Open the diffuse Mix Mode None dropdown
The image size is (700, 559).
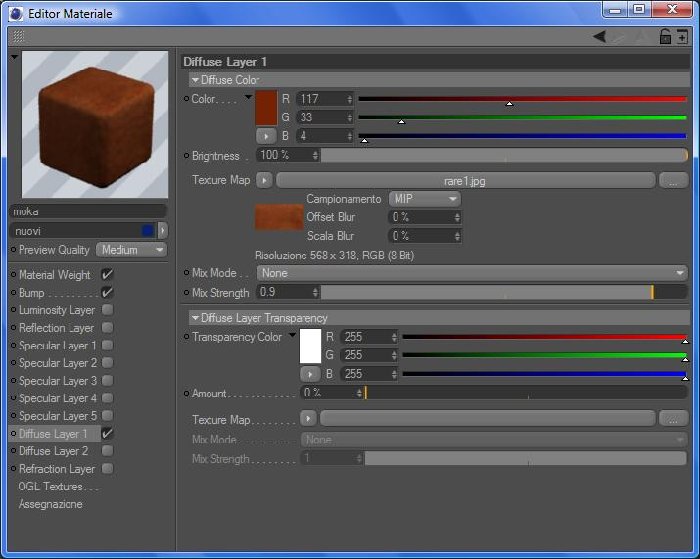pyautogui.click(x=472, y=273)
